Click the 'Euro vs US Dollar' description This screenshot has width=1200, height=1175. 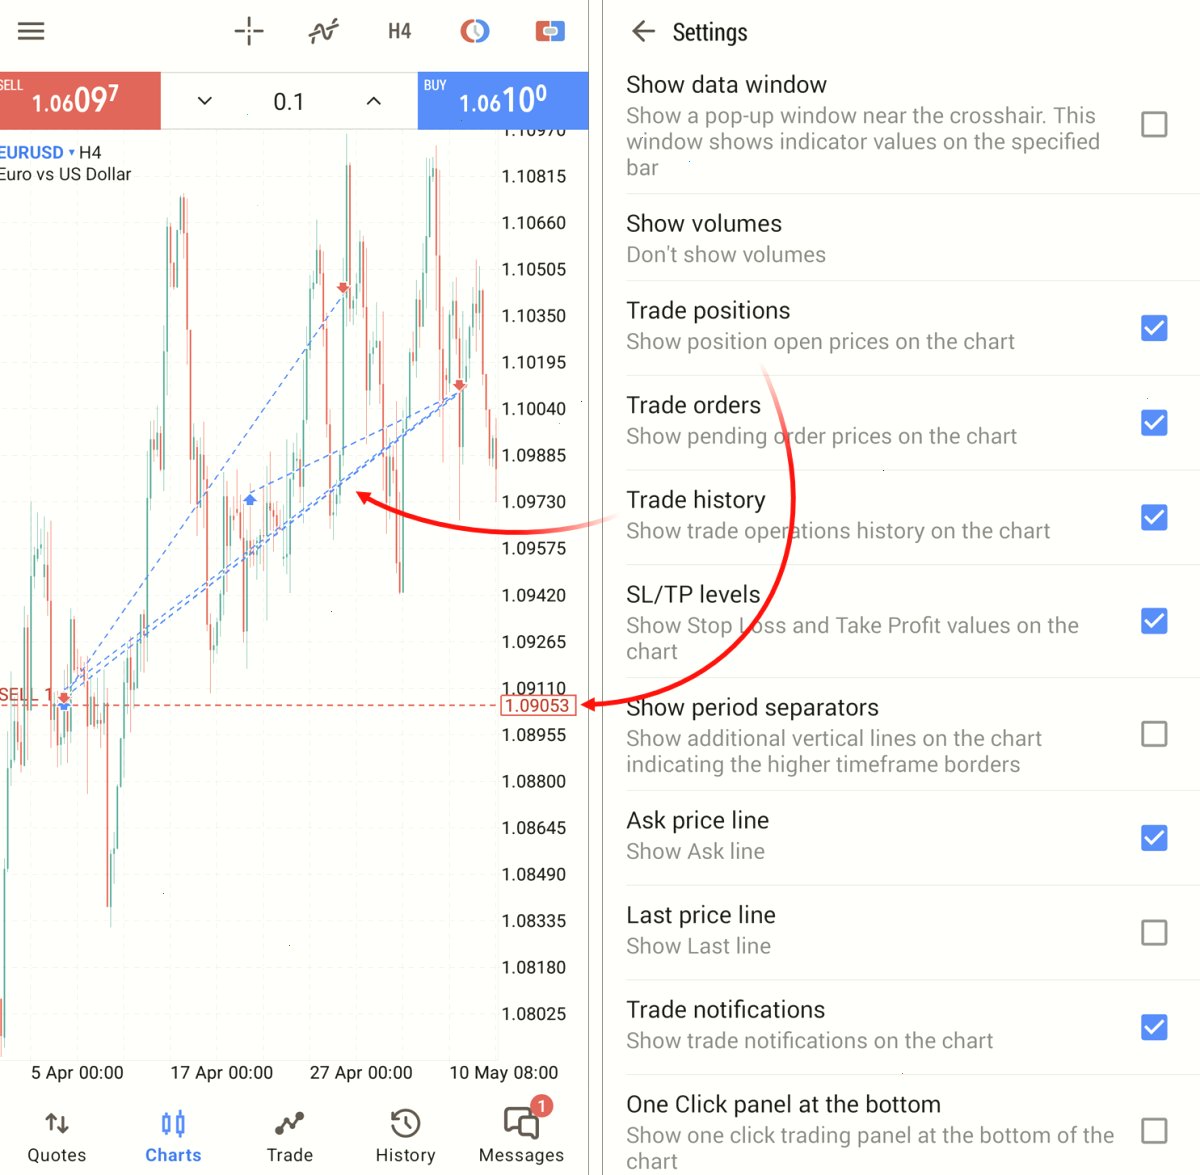click(66, 174)
